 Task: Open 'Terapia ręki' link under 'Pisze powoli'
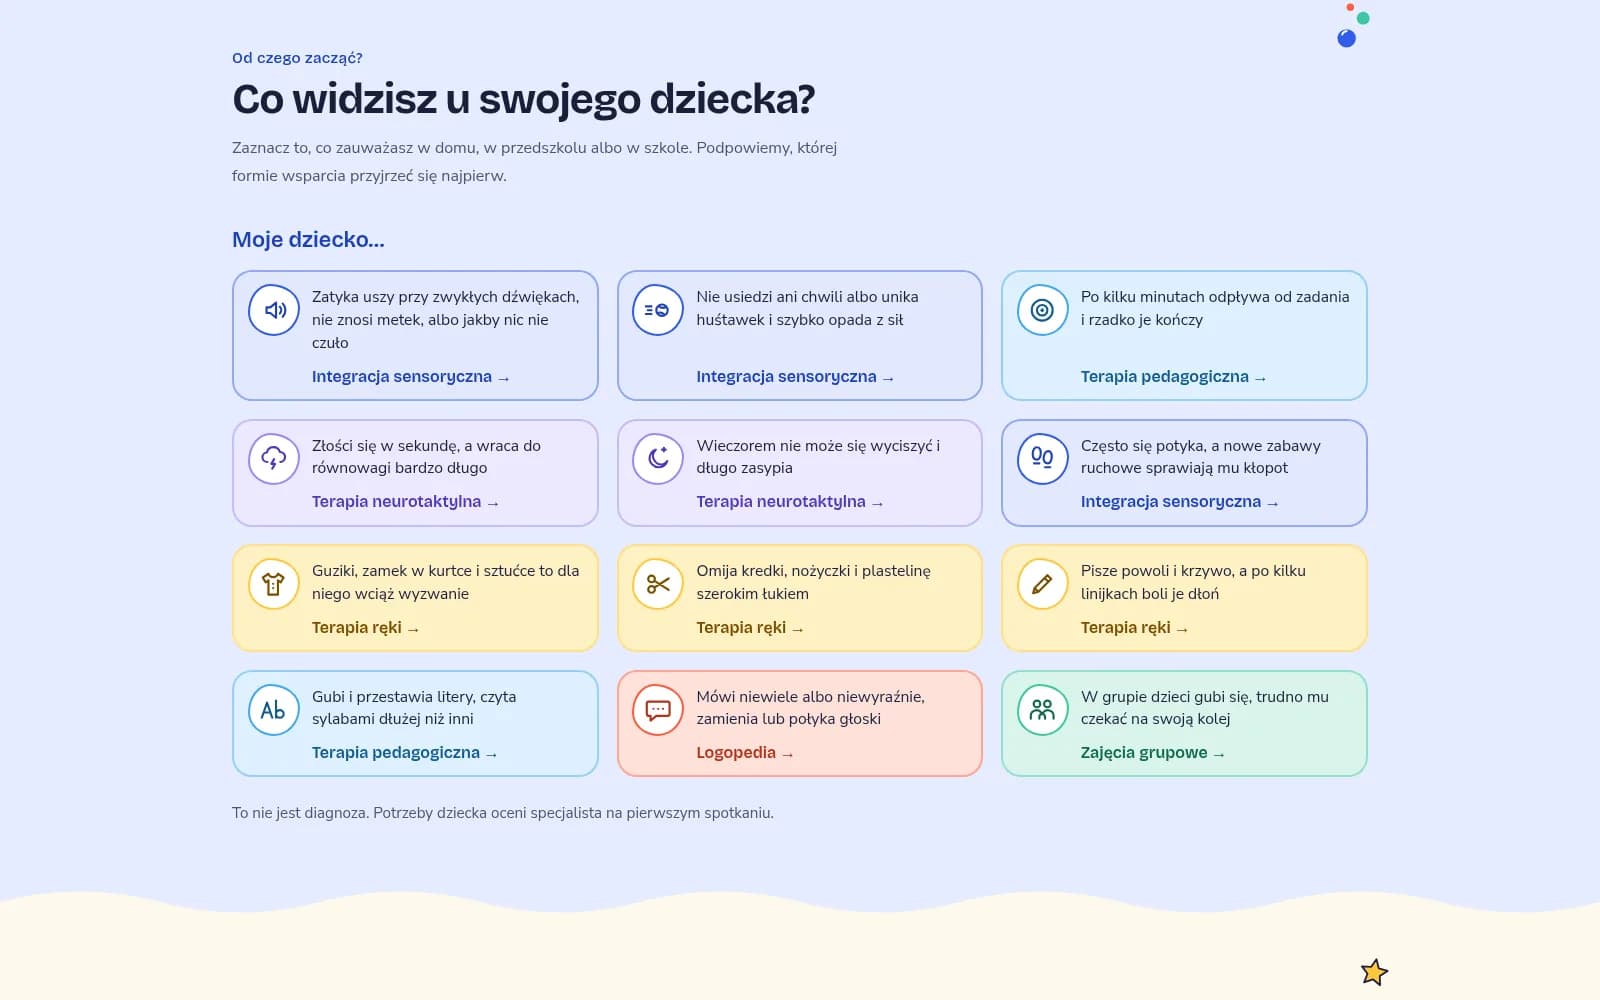(x=1134, y=628)
